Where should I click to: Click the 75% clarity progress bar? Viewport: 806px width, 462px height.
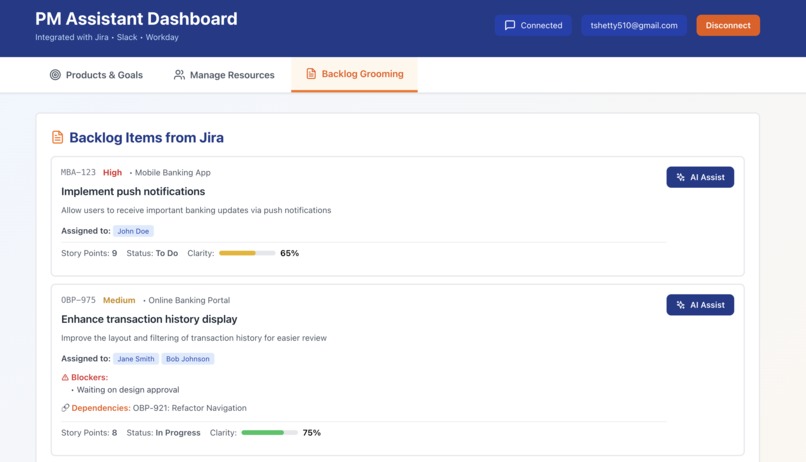coord(269,433)
